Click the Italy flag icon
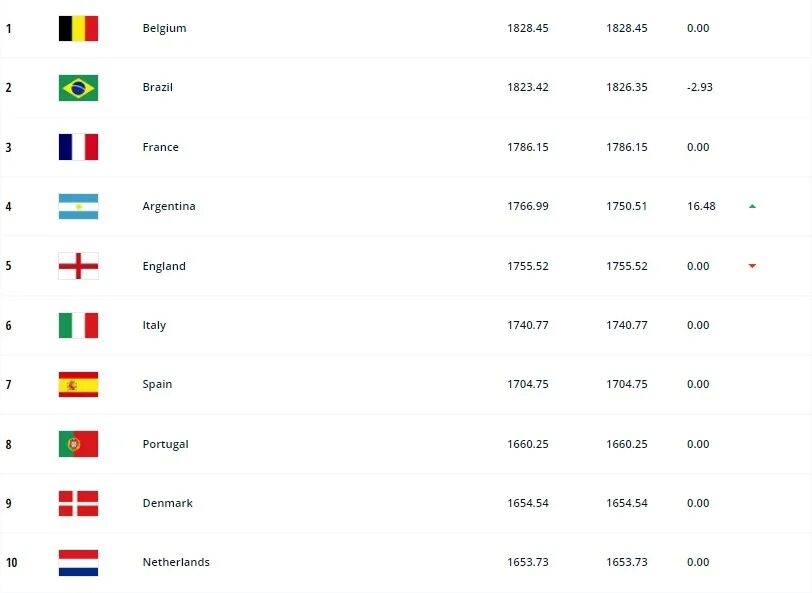 (78, 325)
